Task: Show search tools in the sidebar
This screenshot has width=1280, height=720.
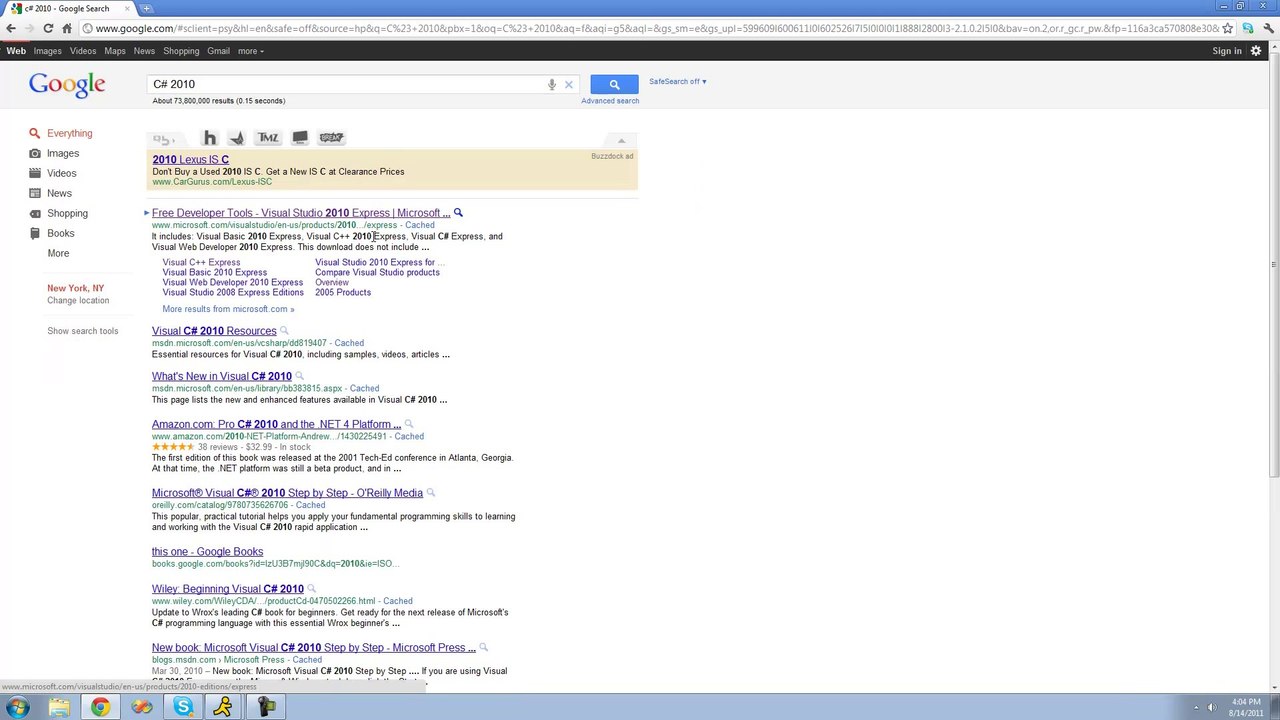Action: [x=82, y=331]
